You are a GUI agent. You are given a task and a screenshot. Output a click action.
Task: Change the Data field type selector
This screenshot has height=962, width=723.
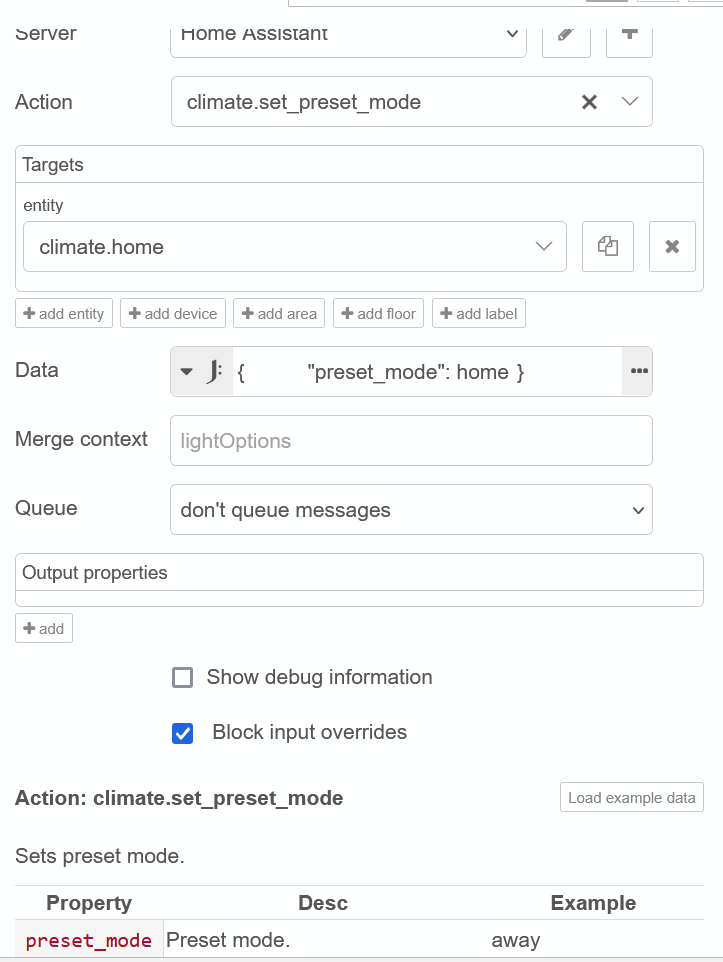(x=201, y=371)
